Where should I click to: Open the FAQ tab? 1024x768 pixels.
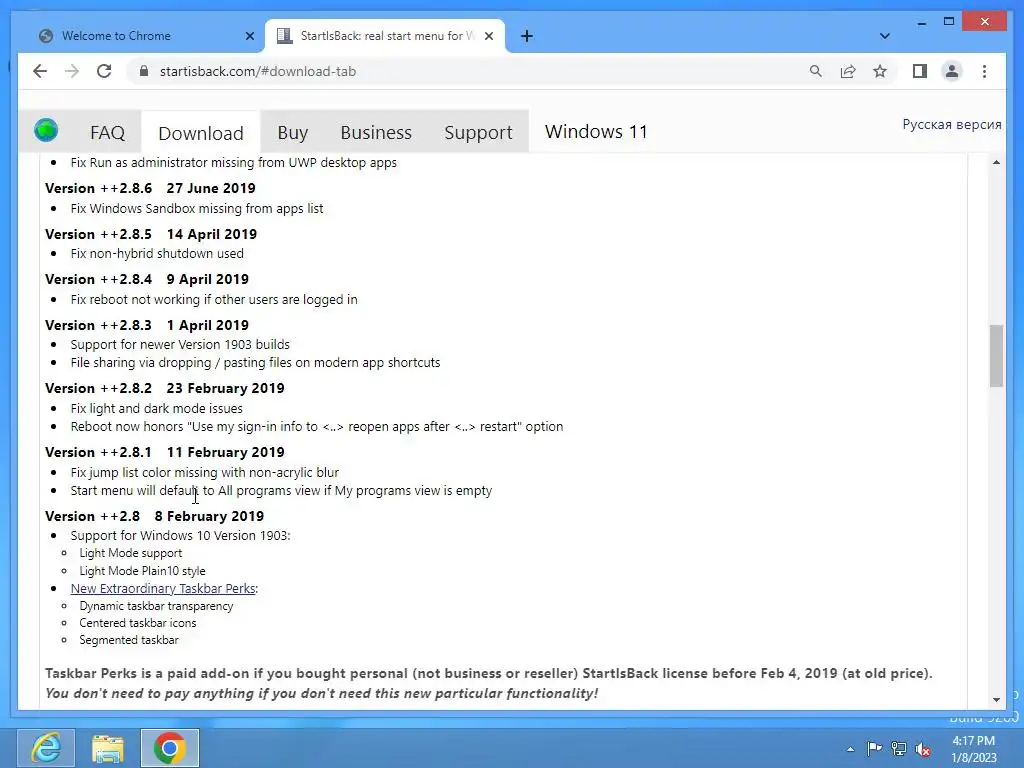pyautogui.click(x=107, y=133)
